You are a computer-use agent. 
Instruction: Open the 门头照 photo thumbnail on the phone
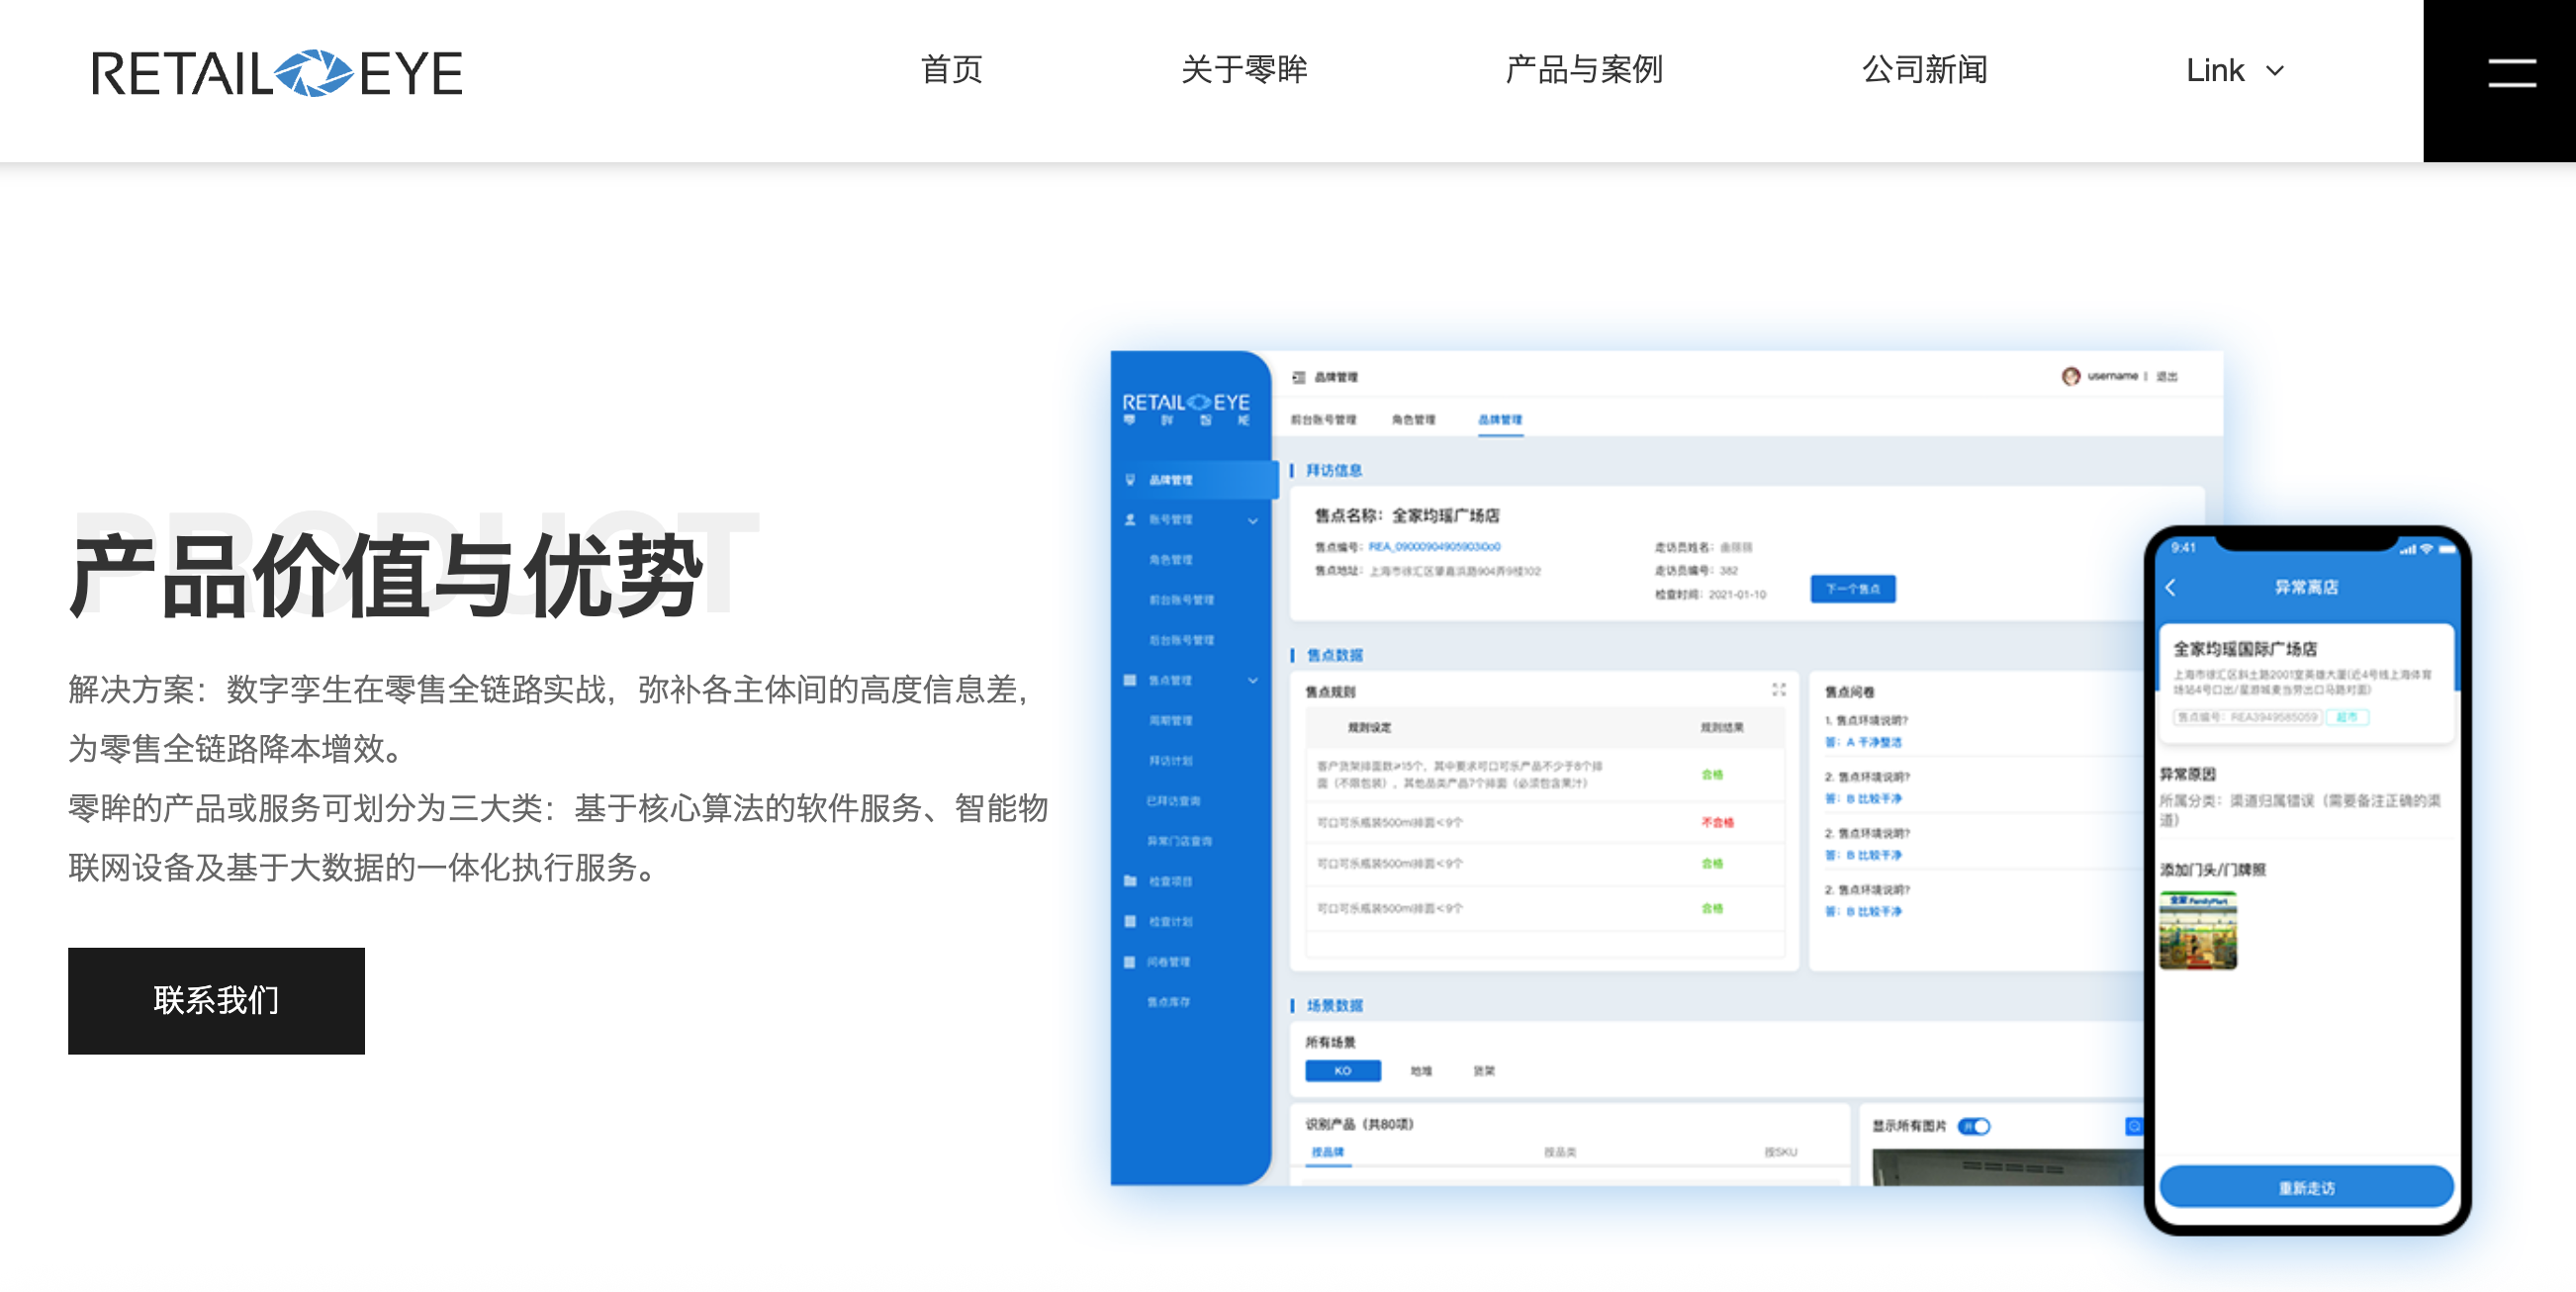pyautogui.click(x=2197, y=932)
